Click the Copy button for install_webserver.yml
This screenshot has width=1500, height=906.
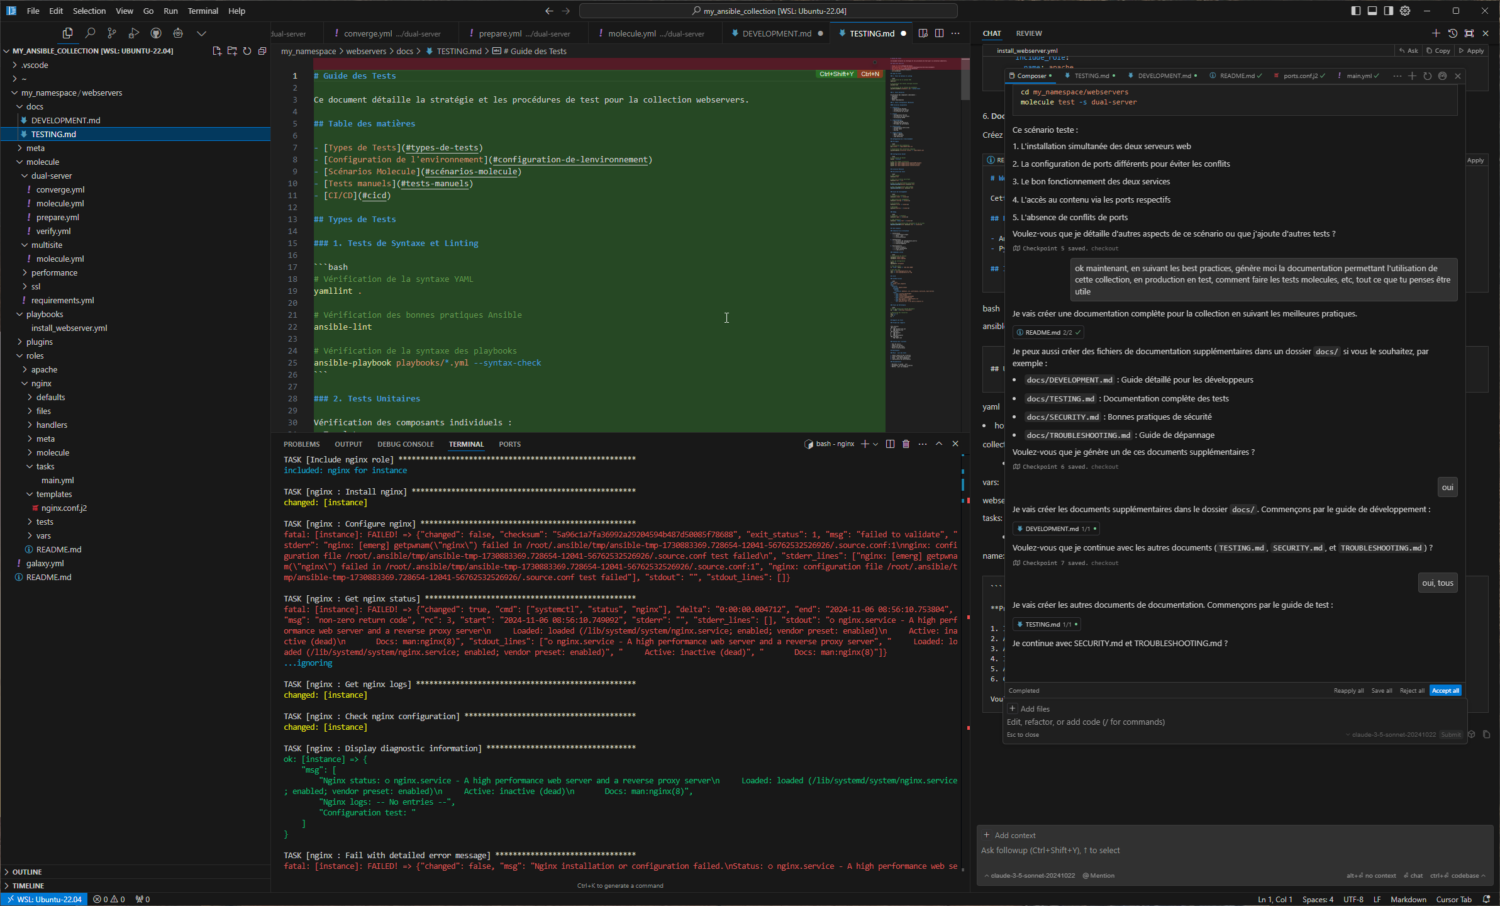pos(1439,51)
